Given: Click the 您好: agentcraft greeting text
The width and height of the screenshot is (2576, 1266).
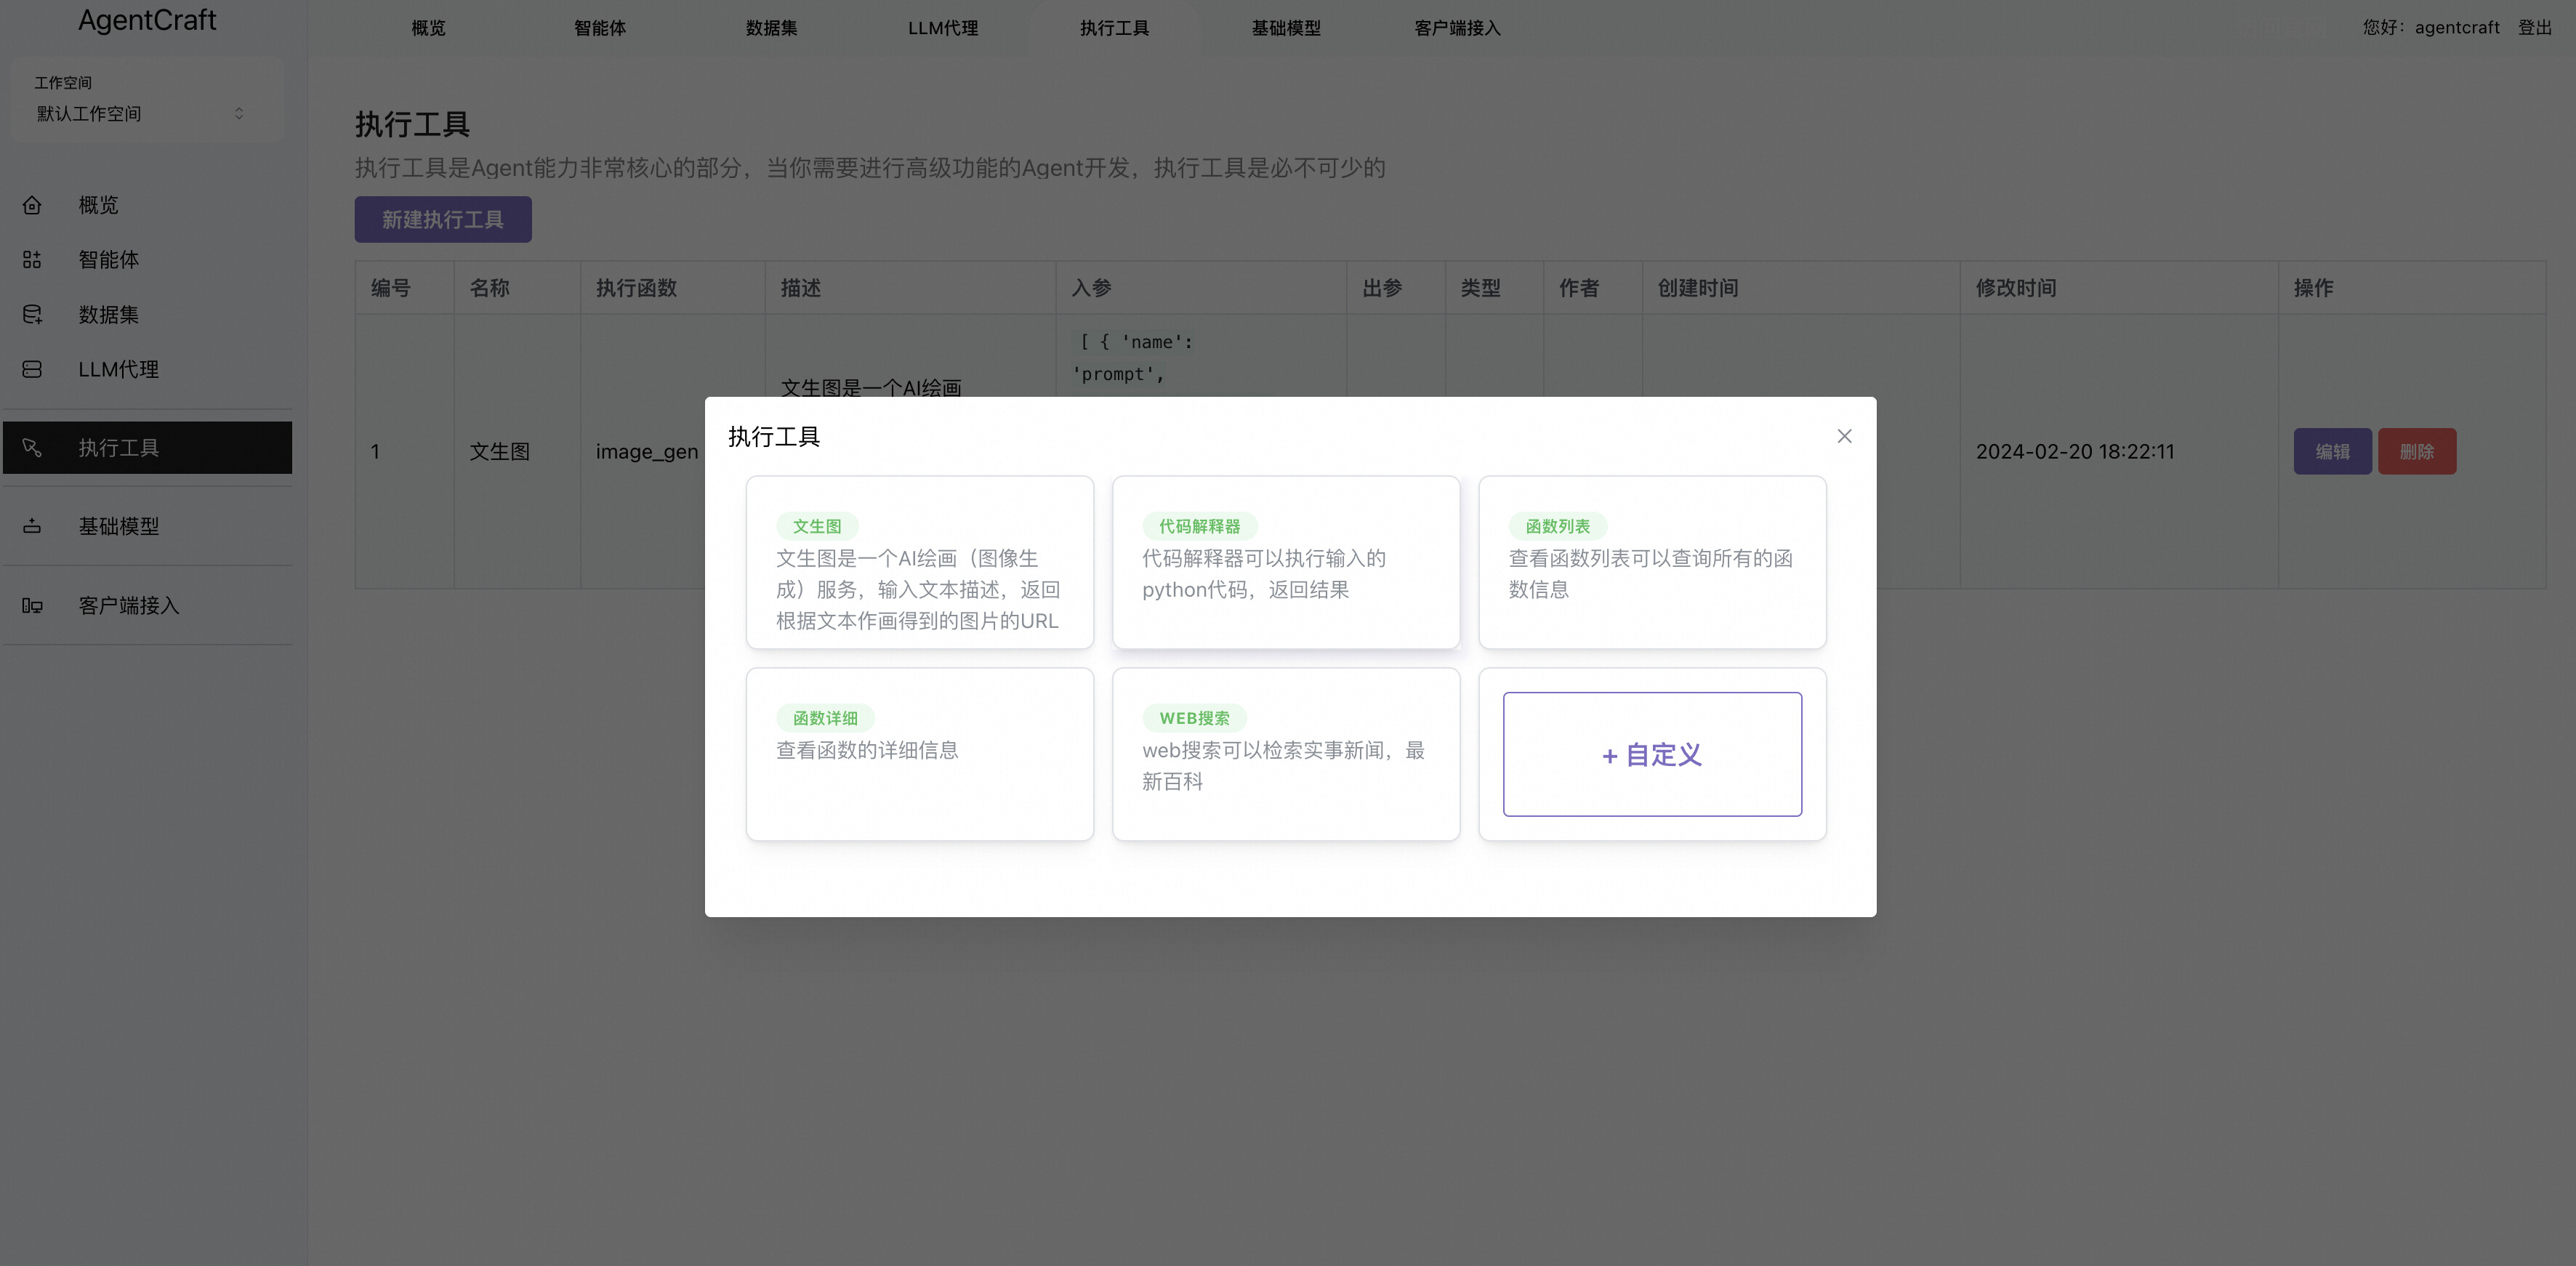Looking at the screenshot, I should [x=2430, y=28].
